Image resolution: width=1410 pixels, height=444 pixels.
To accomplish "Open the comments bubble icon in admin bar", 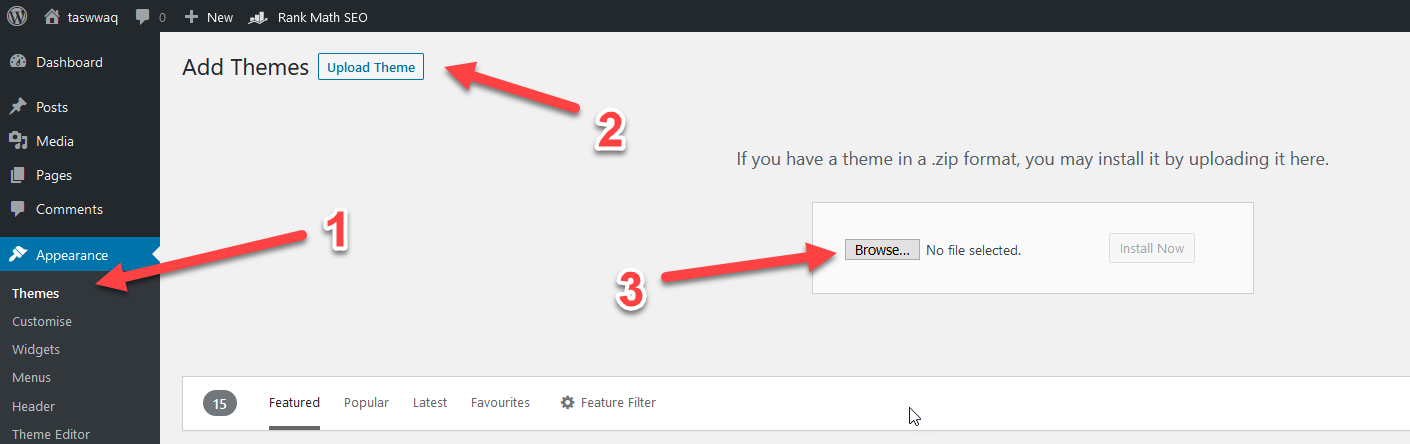I will pos(144,17).
